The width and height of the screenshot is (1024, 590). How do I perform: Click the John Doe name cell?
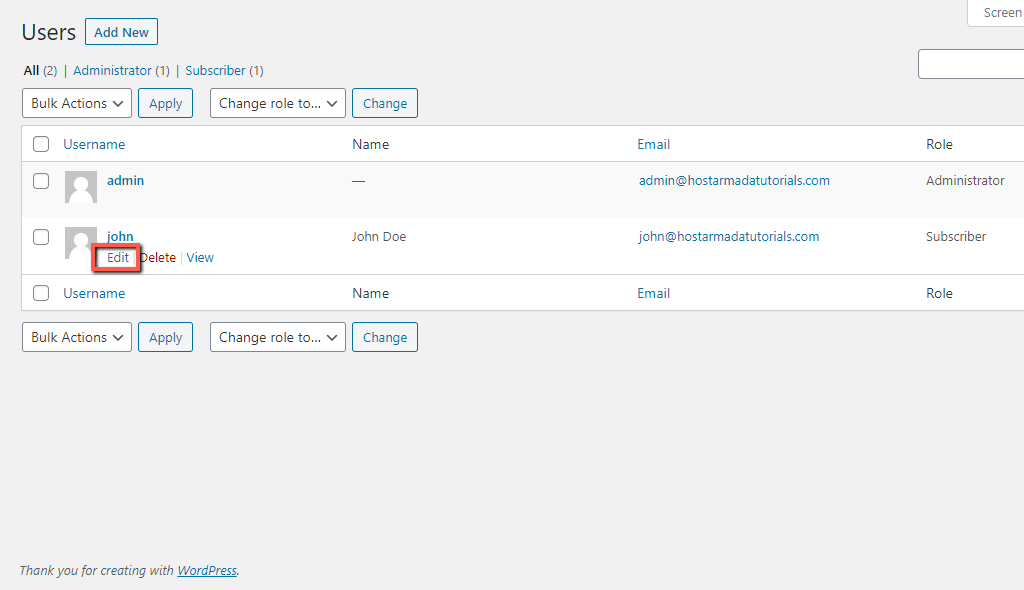(x=379, y=237)
